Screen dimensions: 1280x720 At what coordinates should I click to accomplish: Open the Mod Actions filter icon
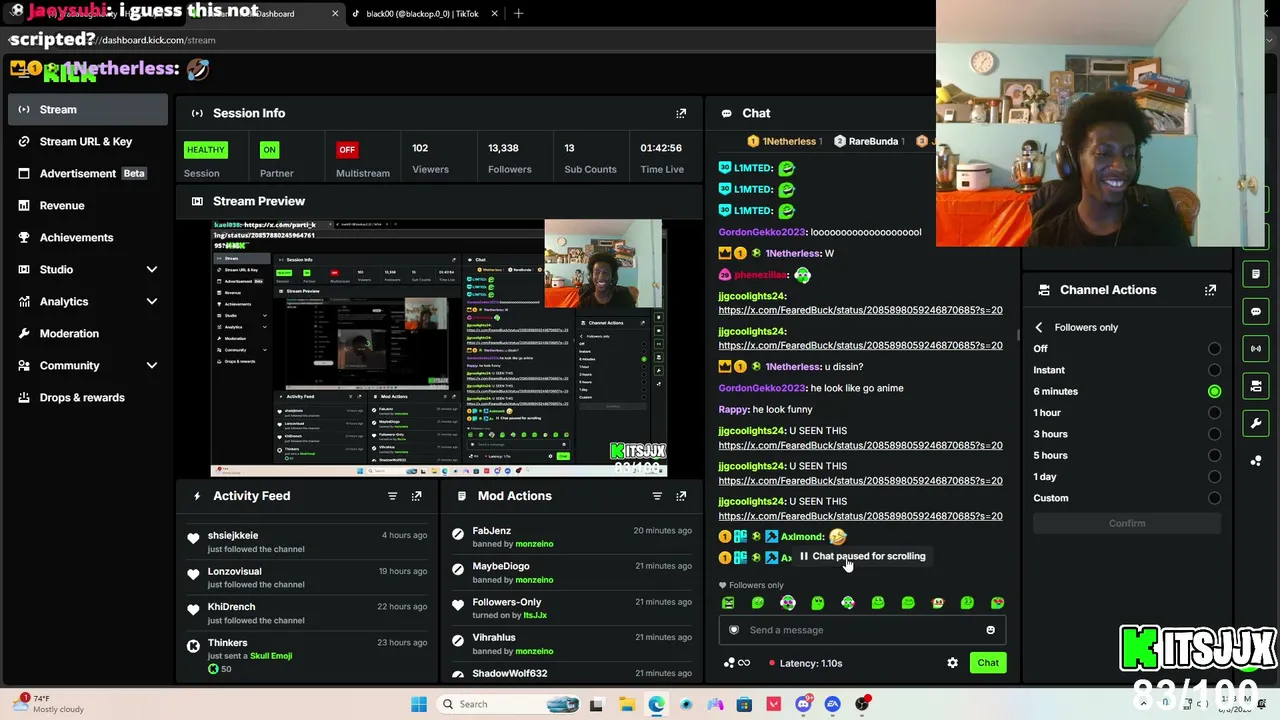tap(657, 496)
